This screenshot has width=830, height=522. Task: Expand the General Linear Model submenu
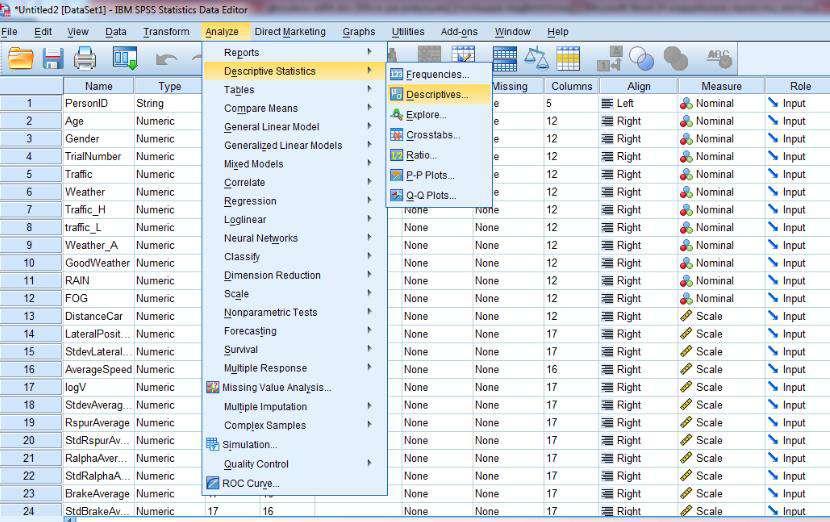[294, 127]
